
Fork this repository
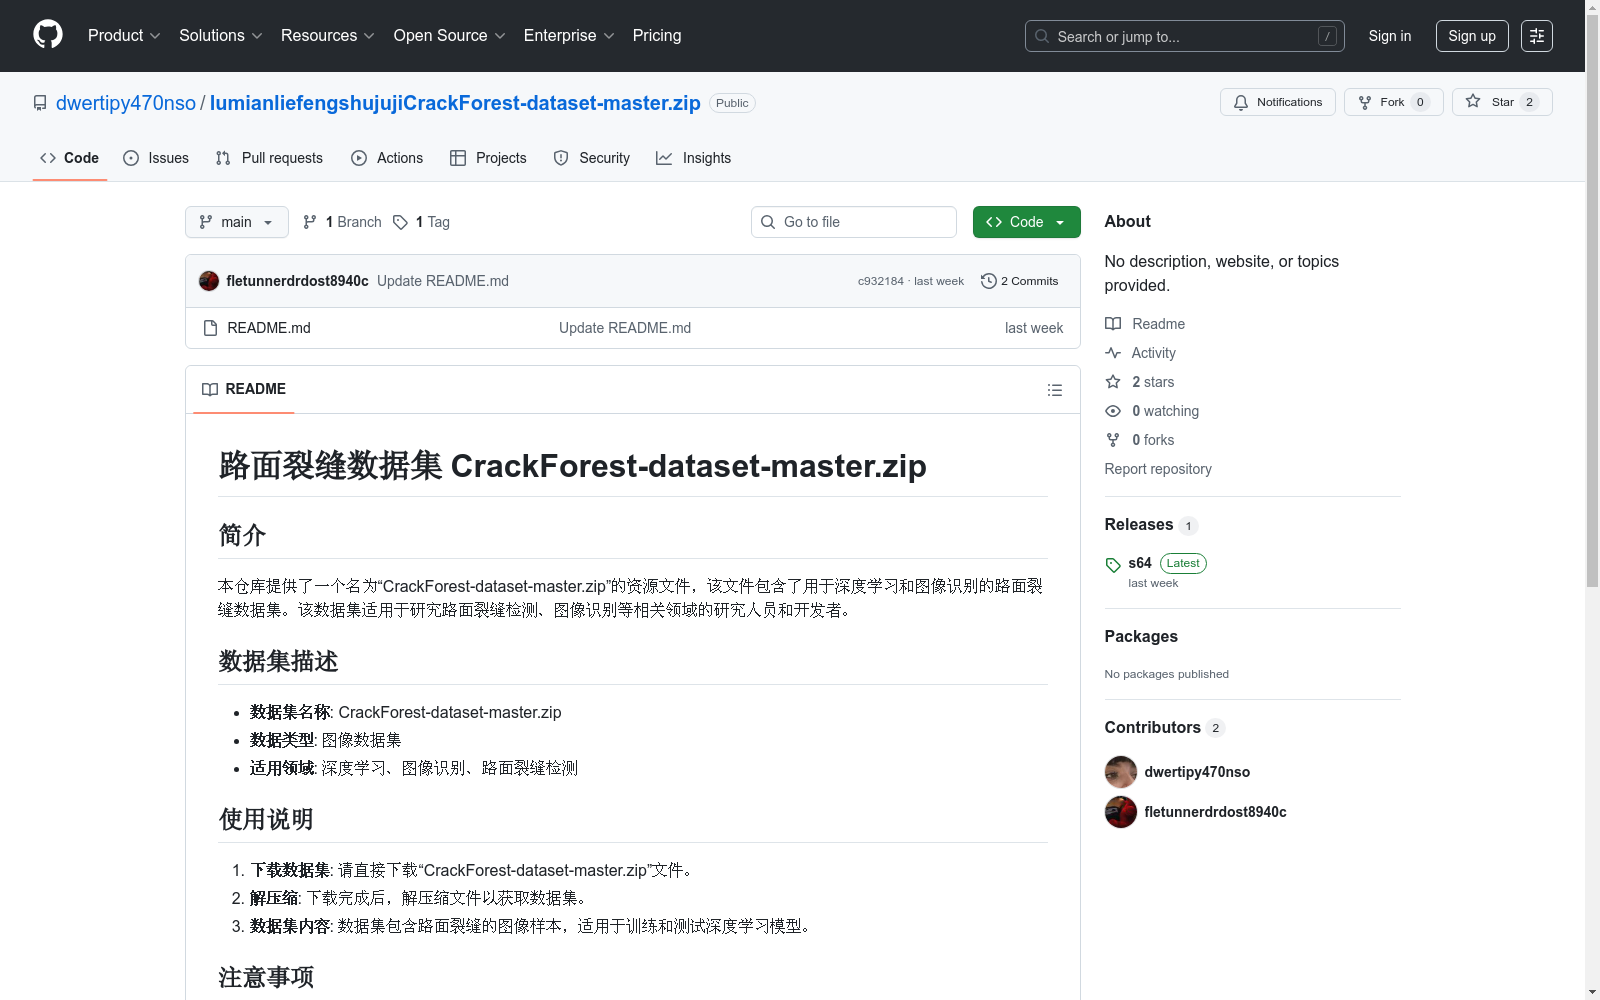click(x=1393, y=102)
